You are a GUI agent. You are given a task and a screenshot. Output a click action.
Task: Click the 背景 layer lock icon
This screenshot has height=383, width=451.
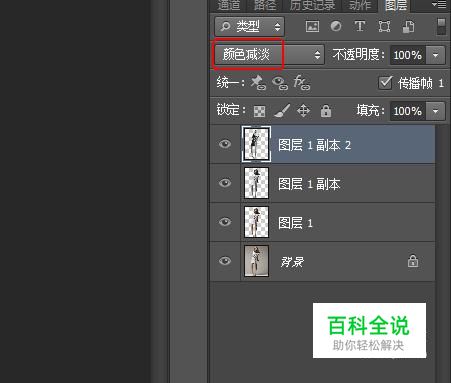413,261
